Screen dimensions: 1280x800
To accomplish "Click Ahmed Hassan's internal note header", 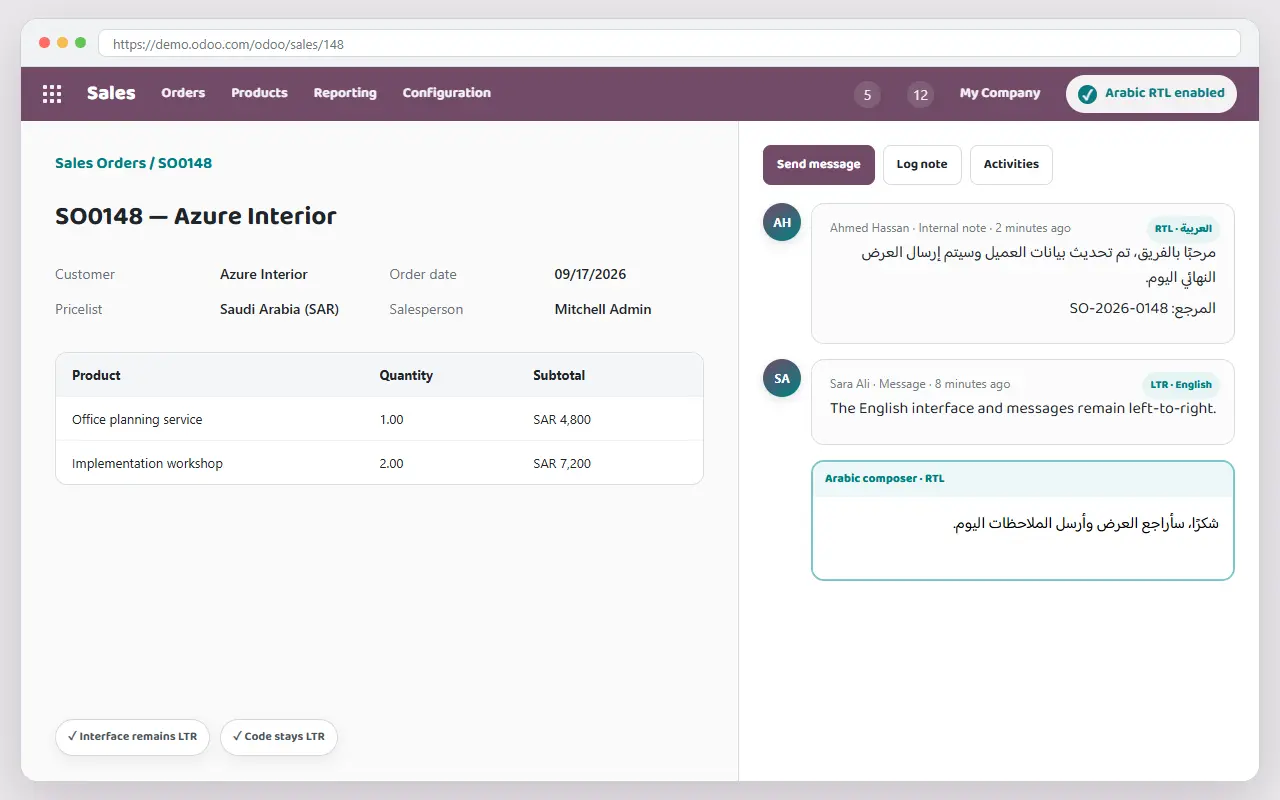I will pyautogui.click(x=950, y=229).
